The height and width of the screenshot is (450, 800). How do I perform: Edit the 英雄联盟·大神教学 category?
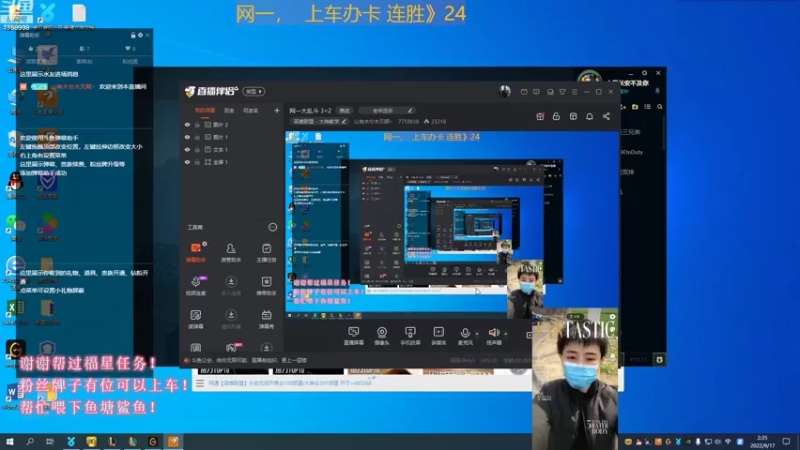tap(319, 121)
